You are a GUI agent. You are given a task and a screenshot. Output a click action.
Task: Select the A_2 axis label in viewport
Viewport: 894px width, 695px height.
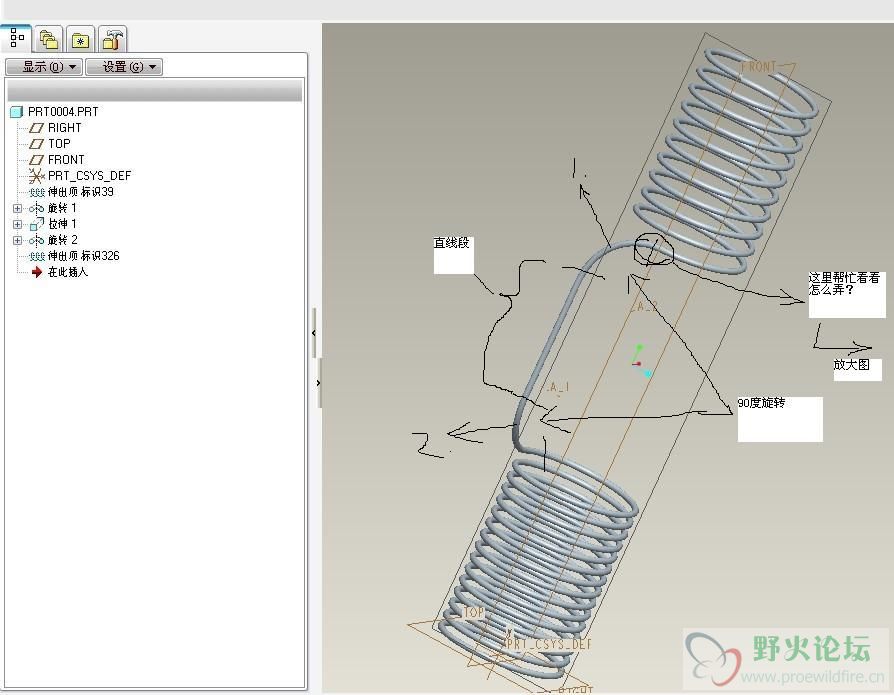(x=646, y=307)
